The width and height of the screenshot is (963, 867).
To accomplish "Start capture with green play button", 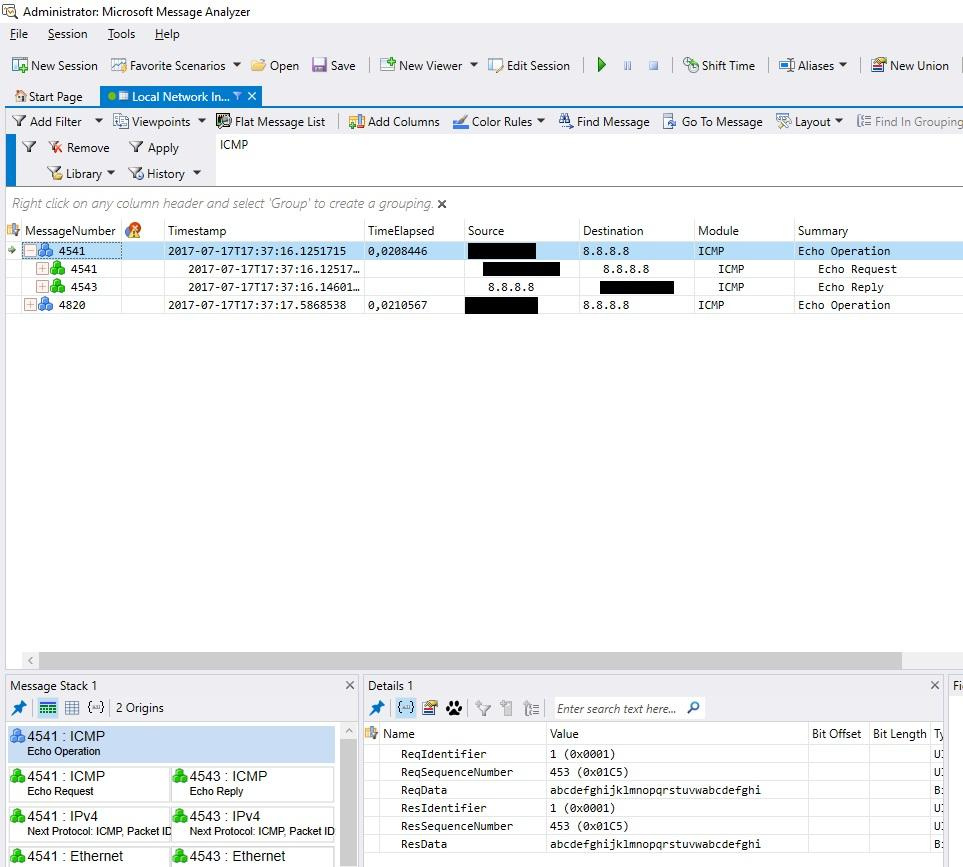I will pos(601,64).
